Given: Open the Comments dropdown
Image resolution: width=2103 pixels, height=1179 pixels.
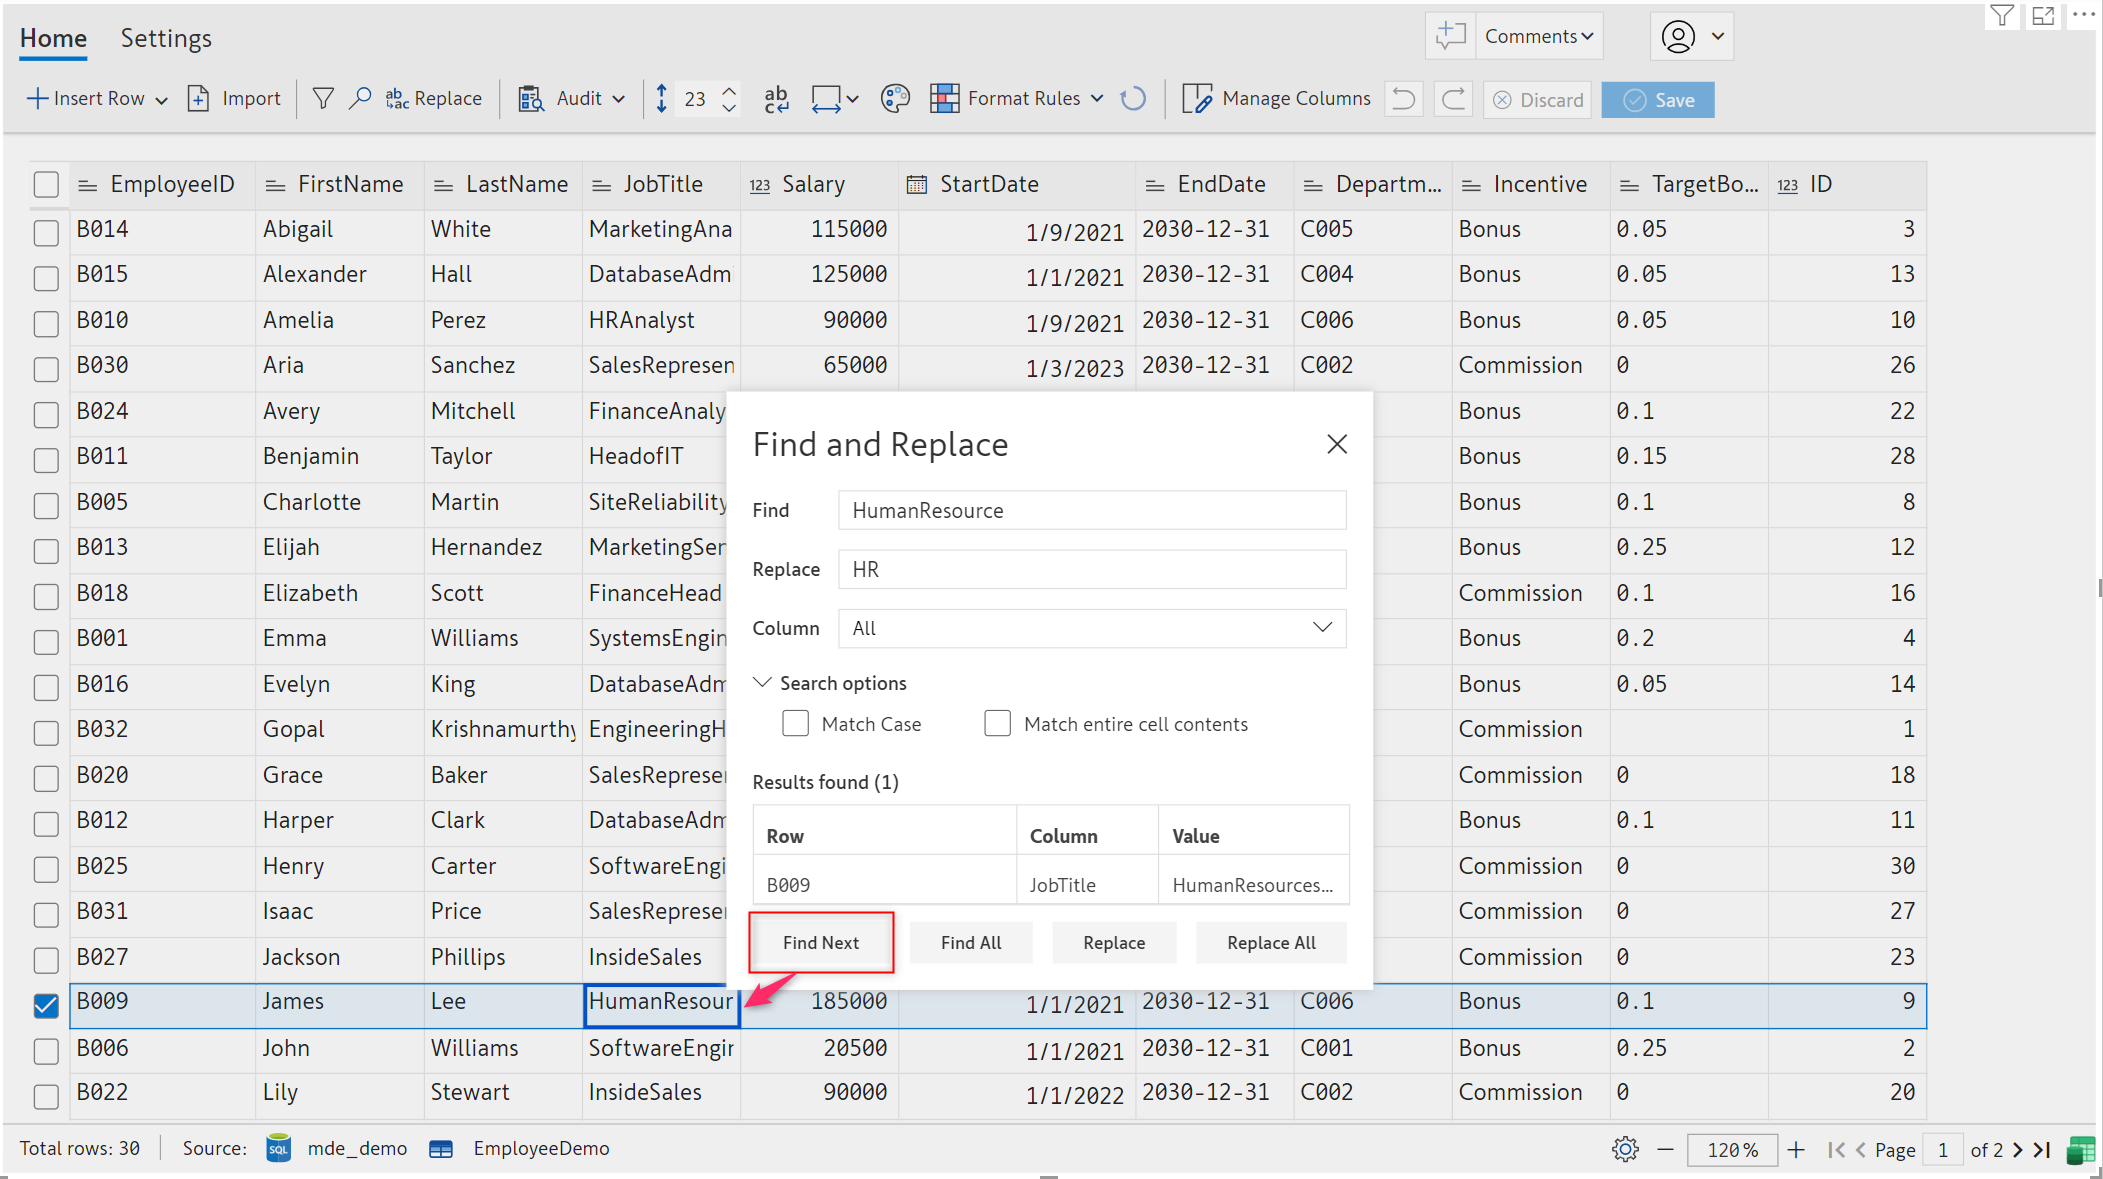Looking at the screenshot, I should pyautogui.click(x=1539, y=36).
